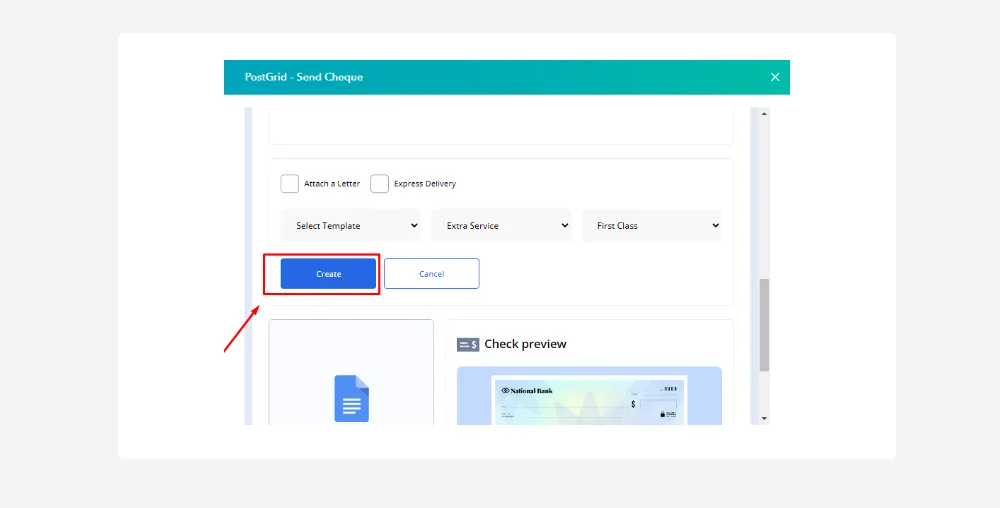Click the Check preview cheque icon
The width and height of the screenshot is (1000, 508).
point(468,344)
